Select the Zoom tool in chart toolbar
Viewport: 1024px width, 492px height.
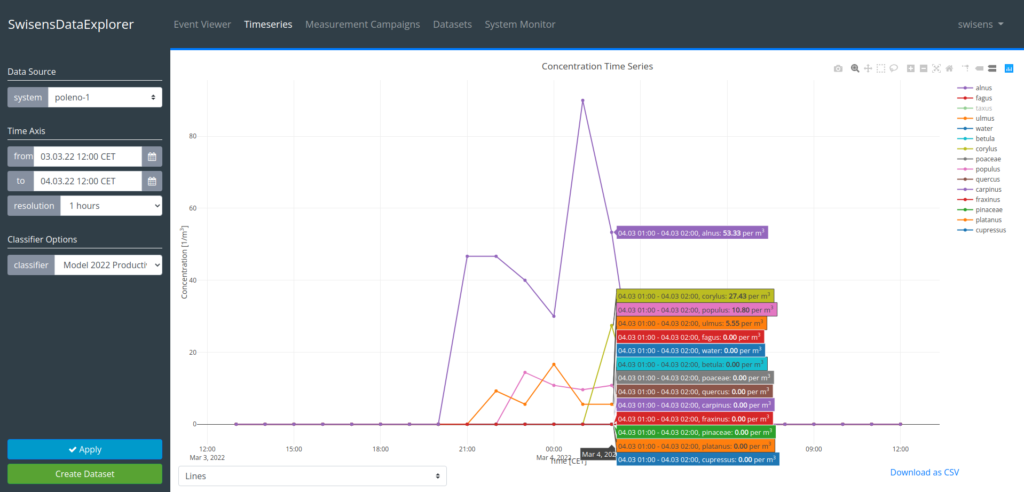855,68
